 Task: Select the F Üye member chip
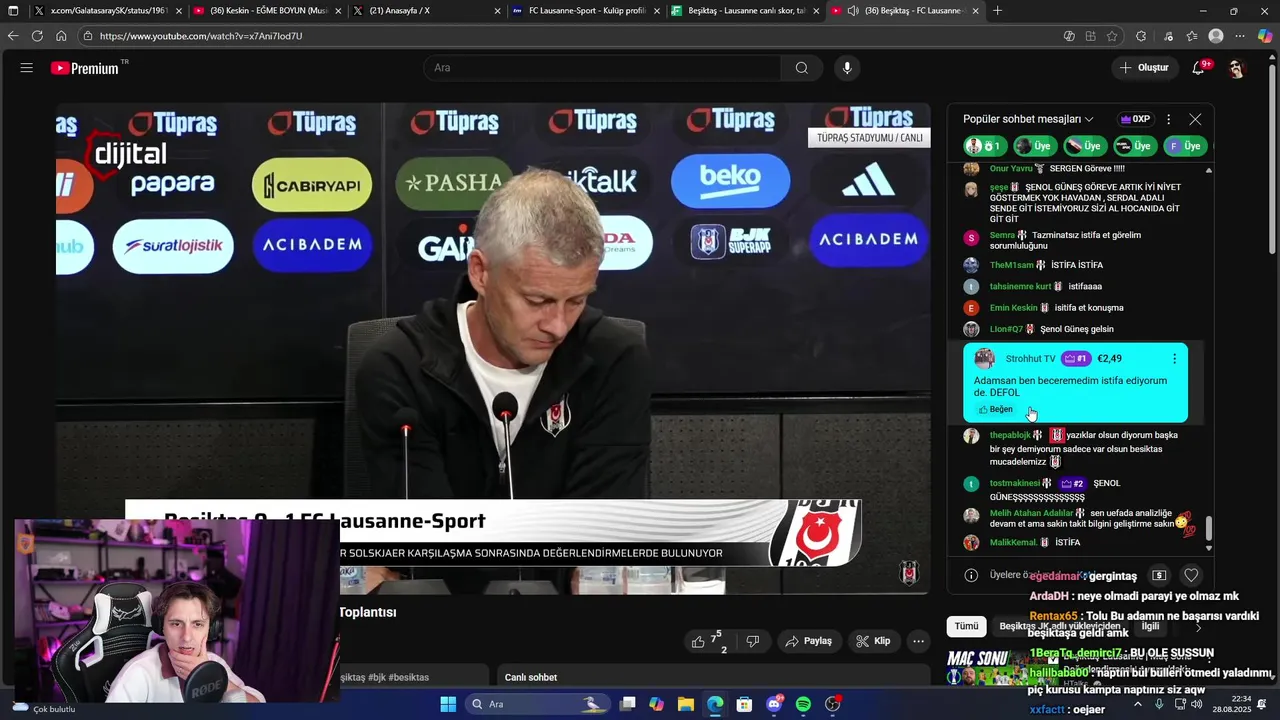coord(1184,146)
